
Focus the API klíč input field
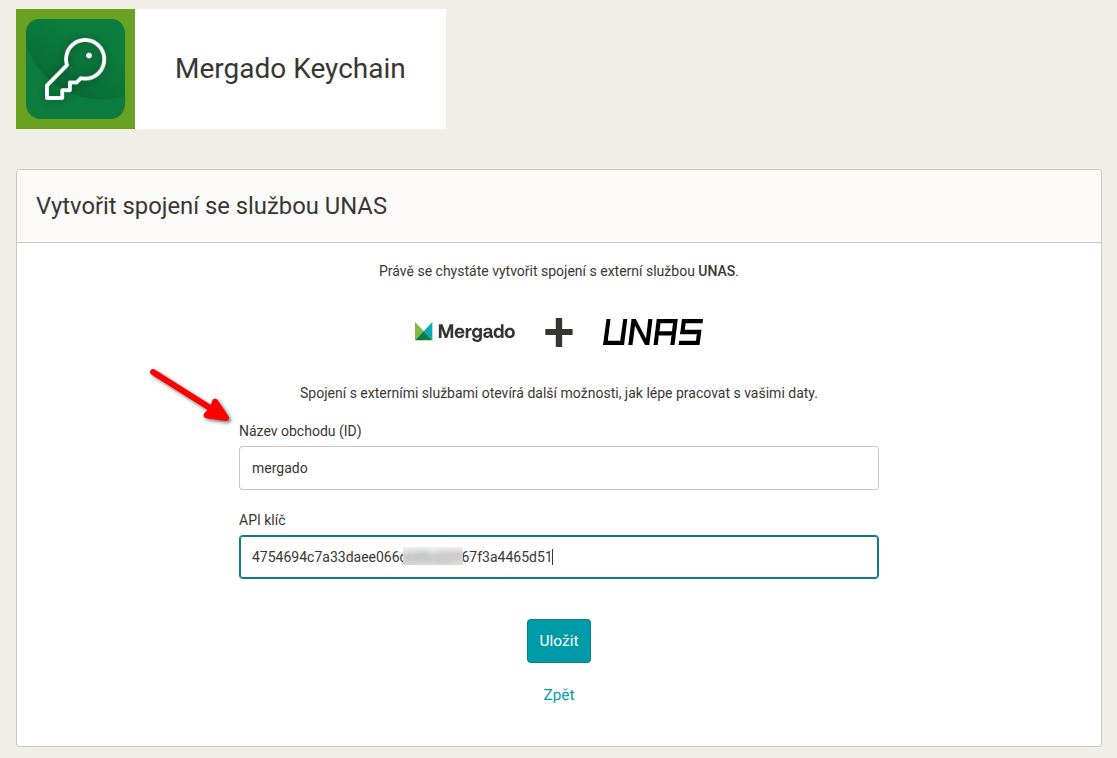pos(558,557)
